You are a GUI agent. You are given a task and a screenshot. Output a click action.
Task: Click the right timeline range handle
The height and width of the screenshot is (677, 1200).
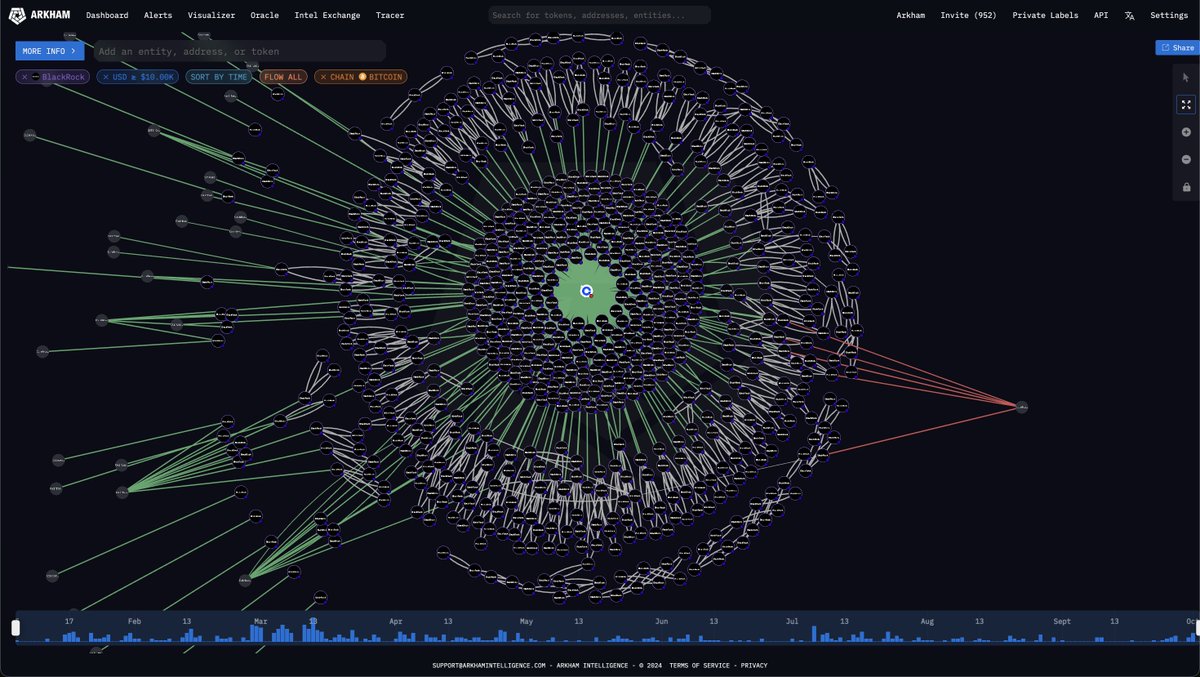coord(1197,627)
